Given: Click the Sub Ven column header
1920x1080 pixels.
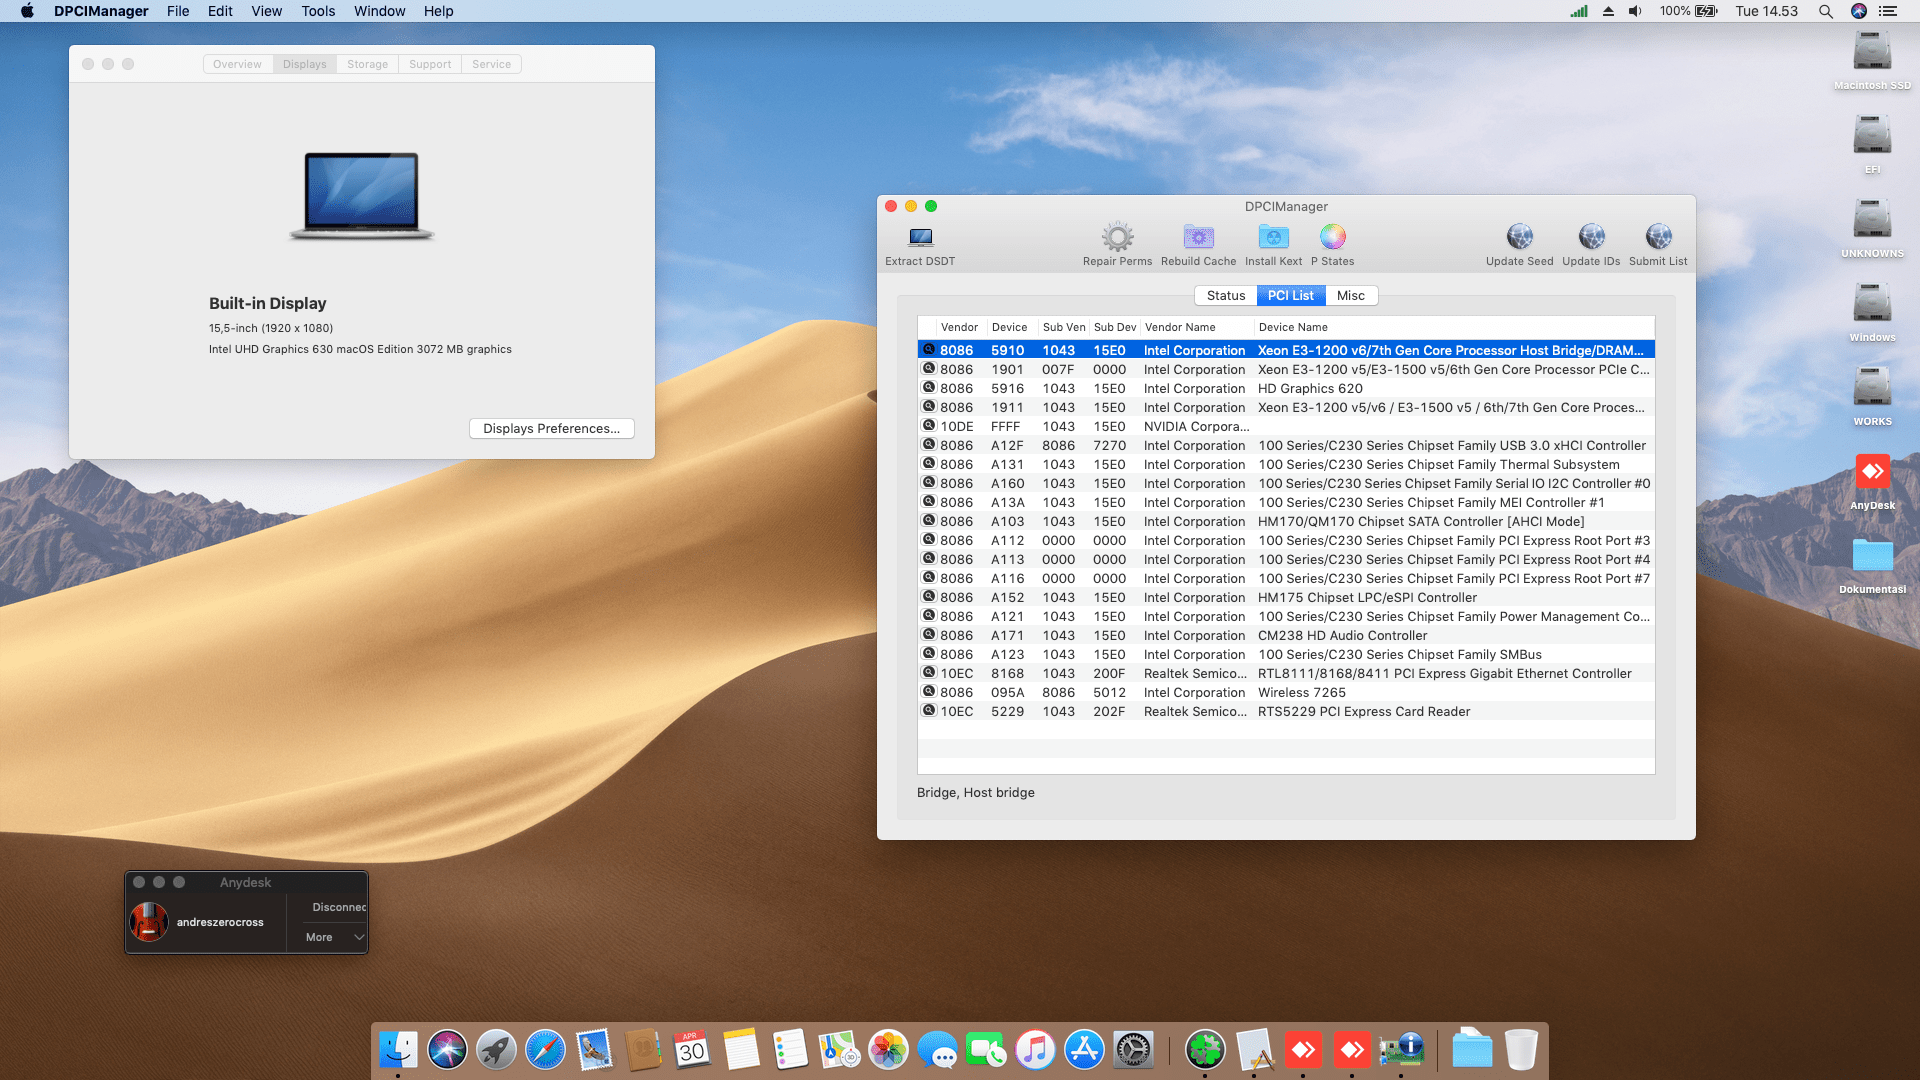Looking at the screenshot, I should pyautogui.click(x=1064, y=327).
